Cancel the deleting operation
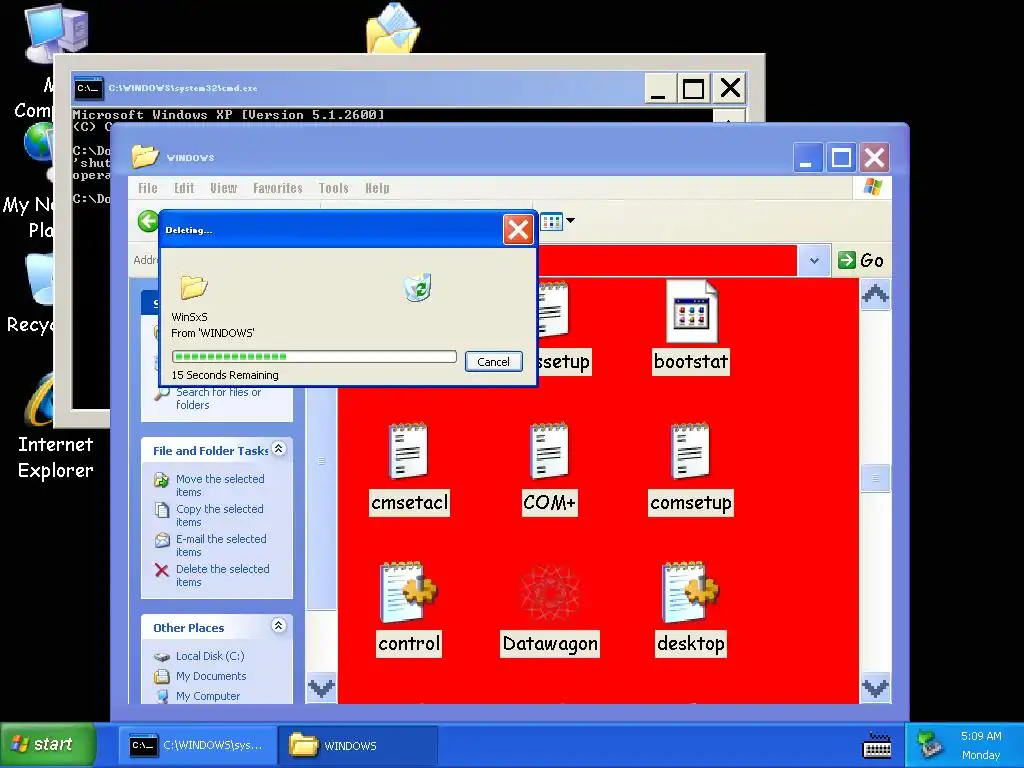 coord(493,362)
